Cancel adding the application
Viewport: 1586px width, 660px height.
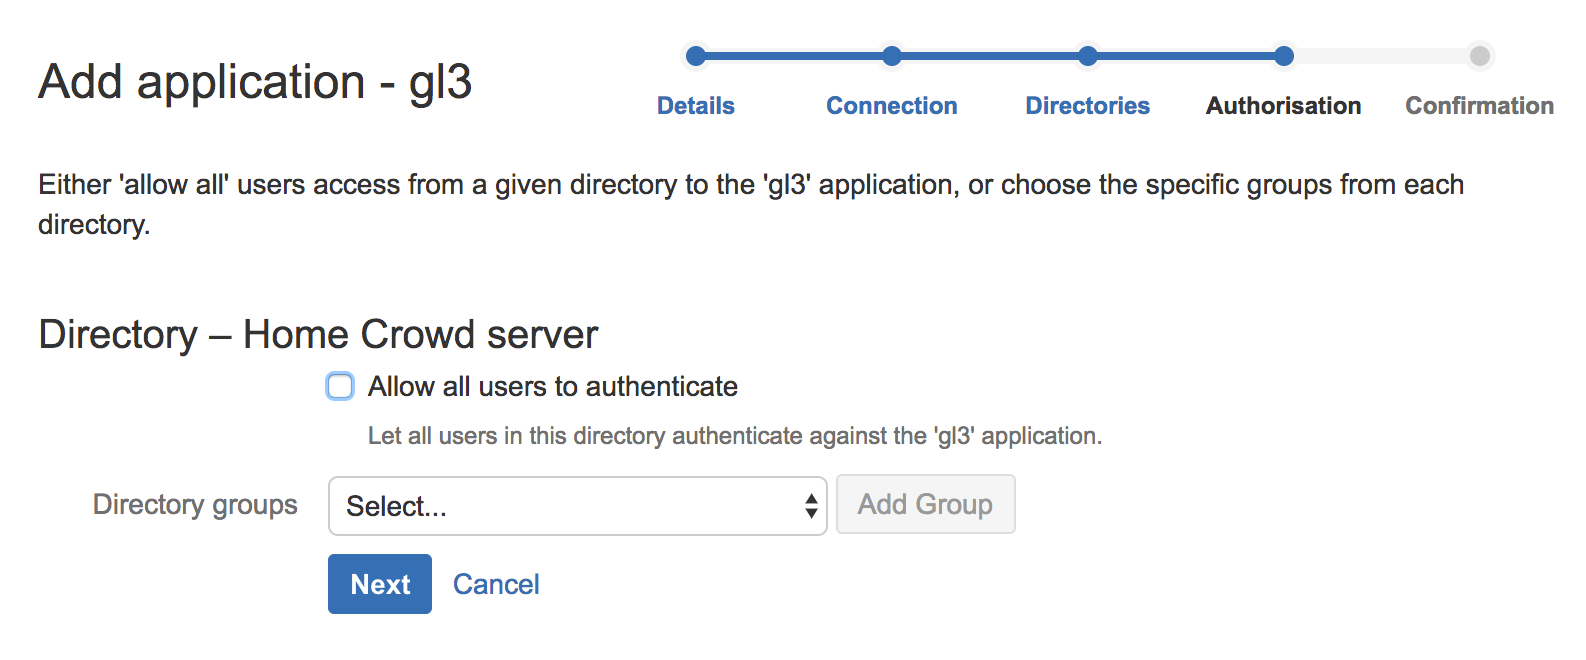pyautogui.click(x=496, y=584)
